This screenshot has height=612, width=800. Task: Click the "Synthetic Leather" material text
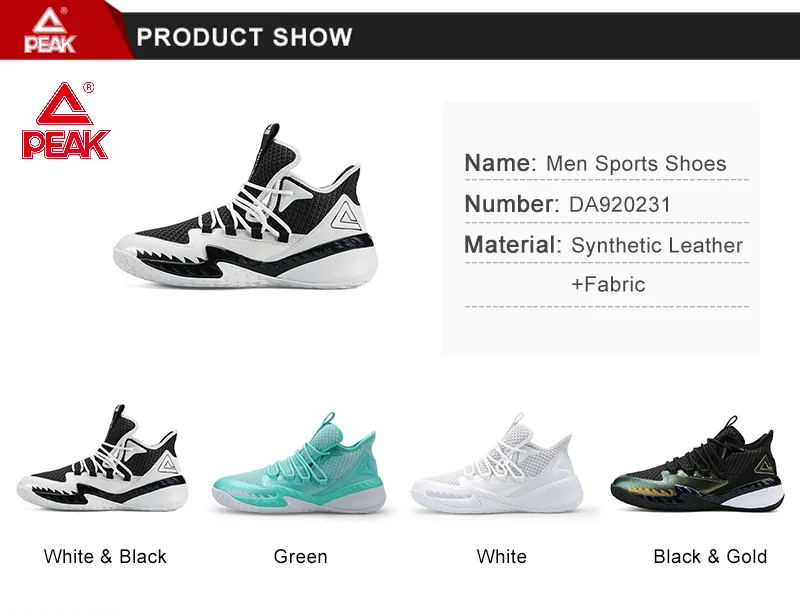[657, 245]
